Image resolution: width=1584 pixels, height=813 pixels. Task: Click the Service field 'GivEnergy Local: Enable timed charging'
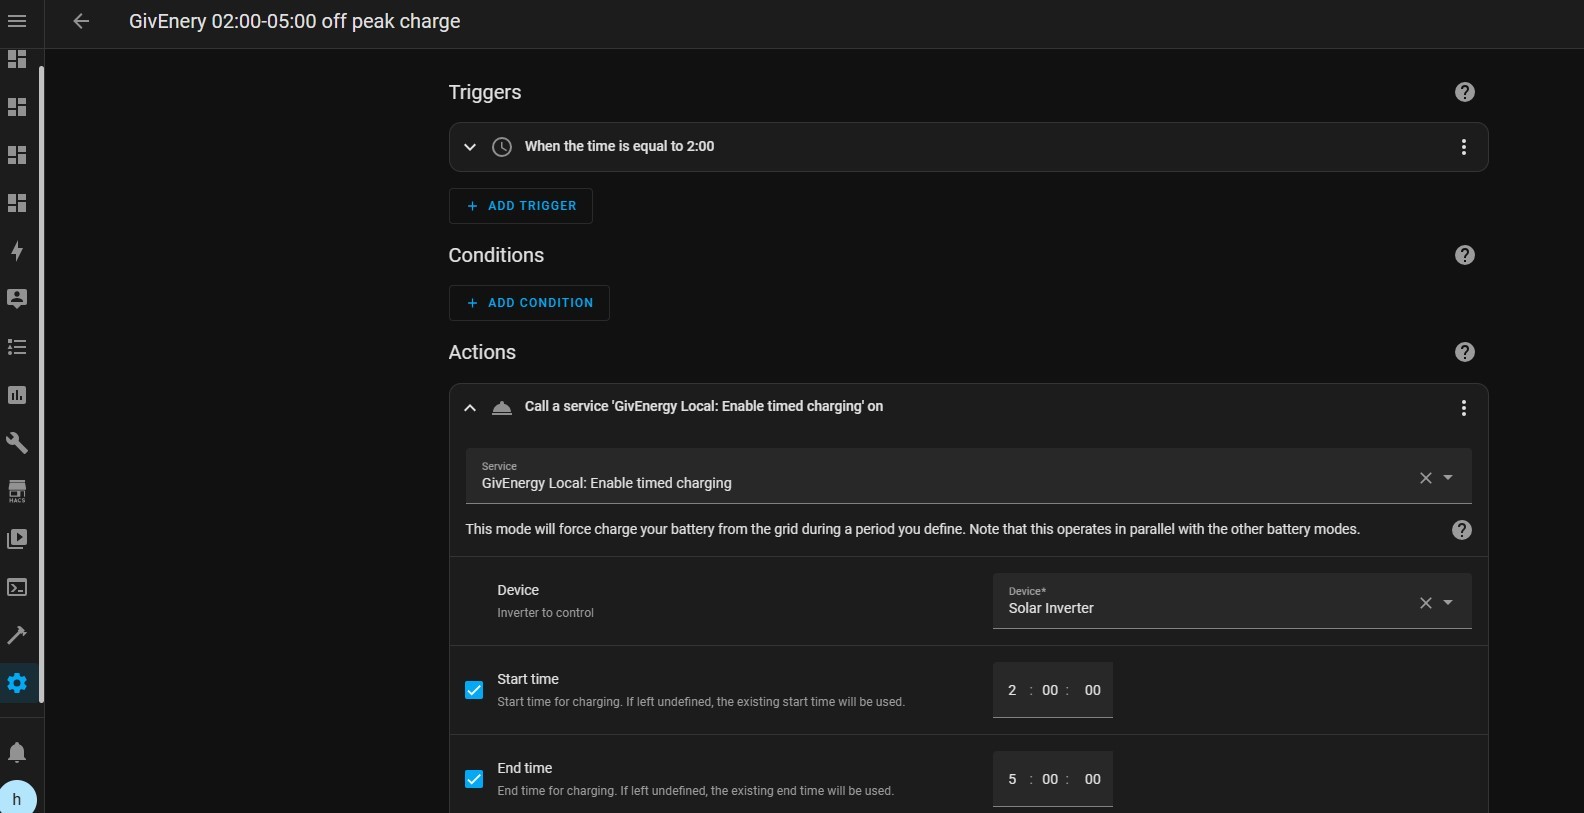(968, 476)
